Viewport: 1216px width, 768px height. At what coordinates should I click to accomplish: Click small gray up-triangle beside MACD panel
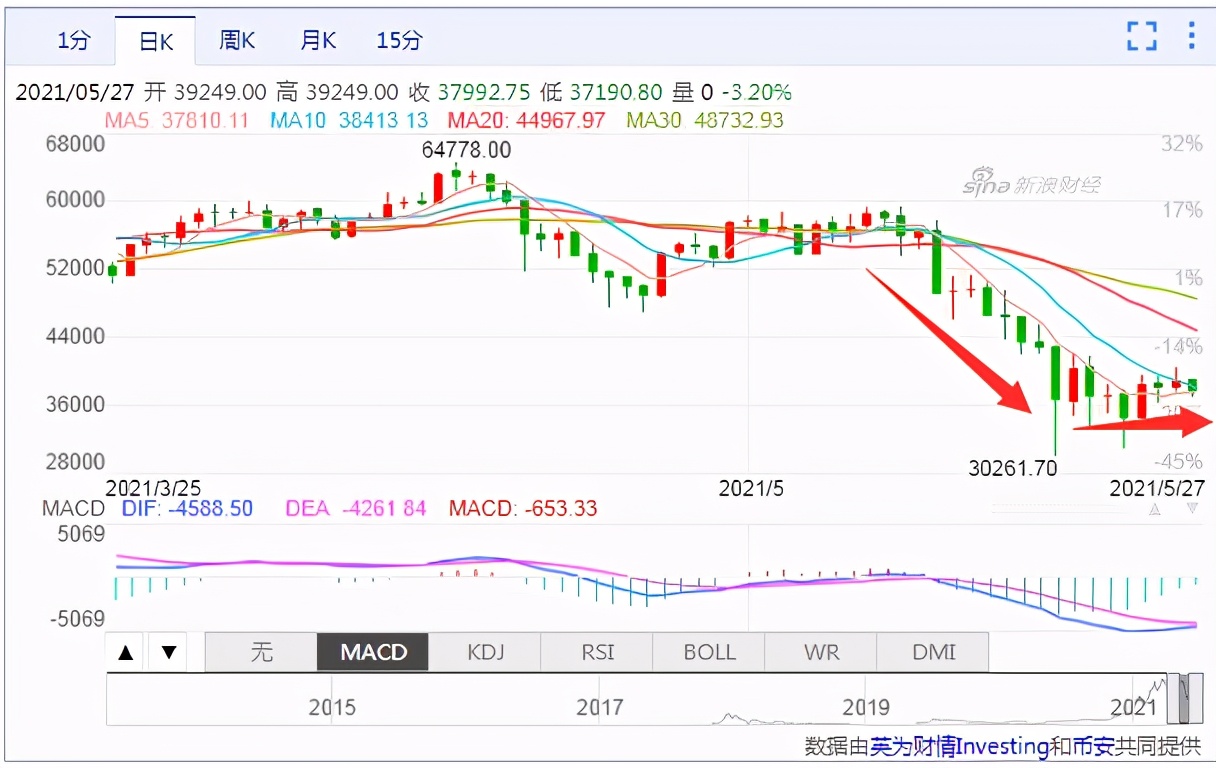[1155, 509]
